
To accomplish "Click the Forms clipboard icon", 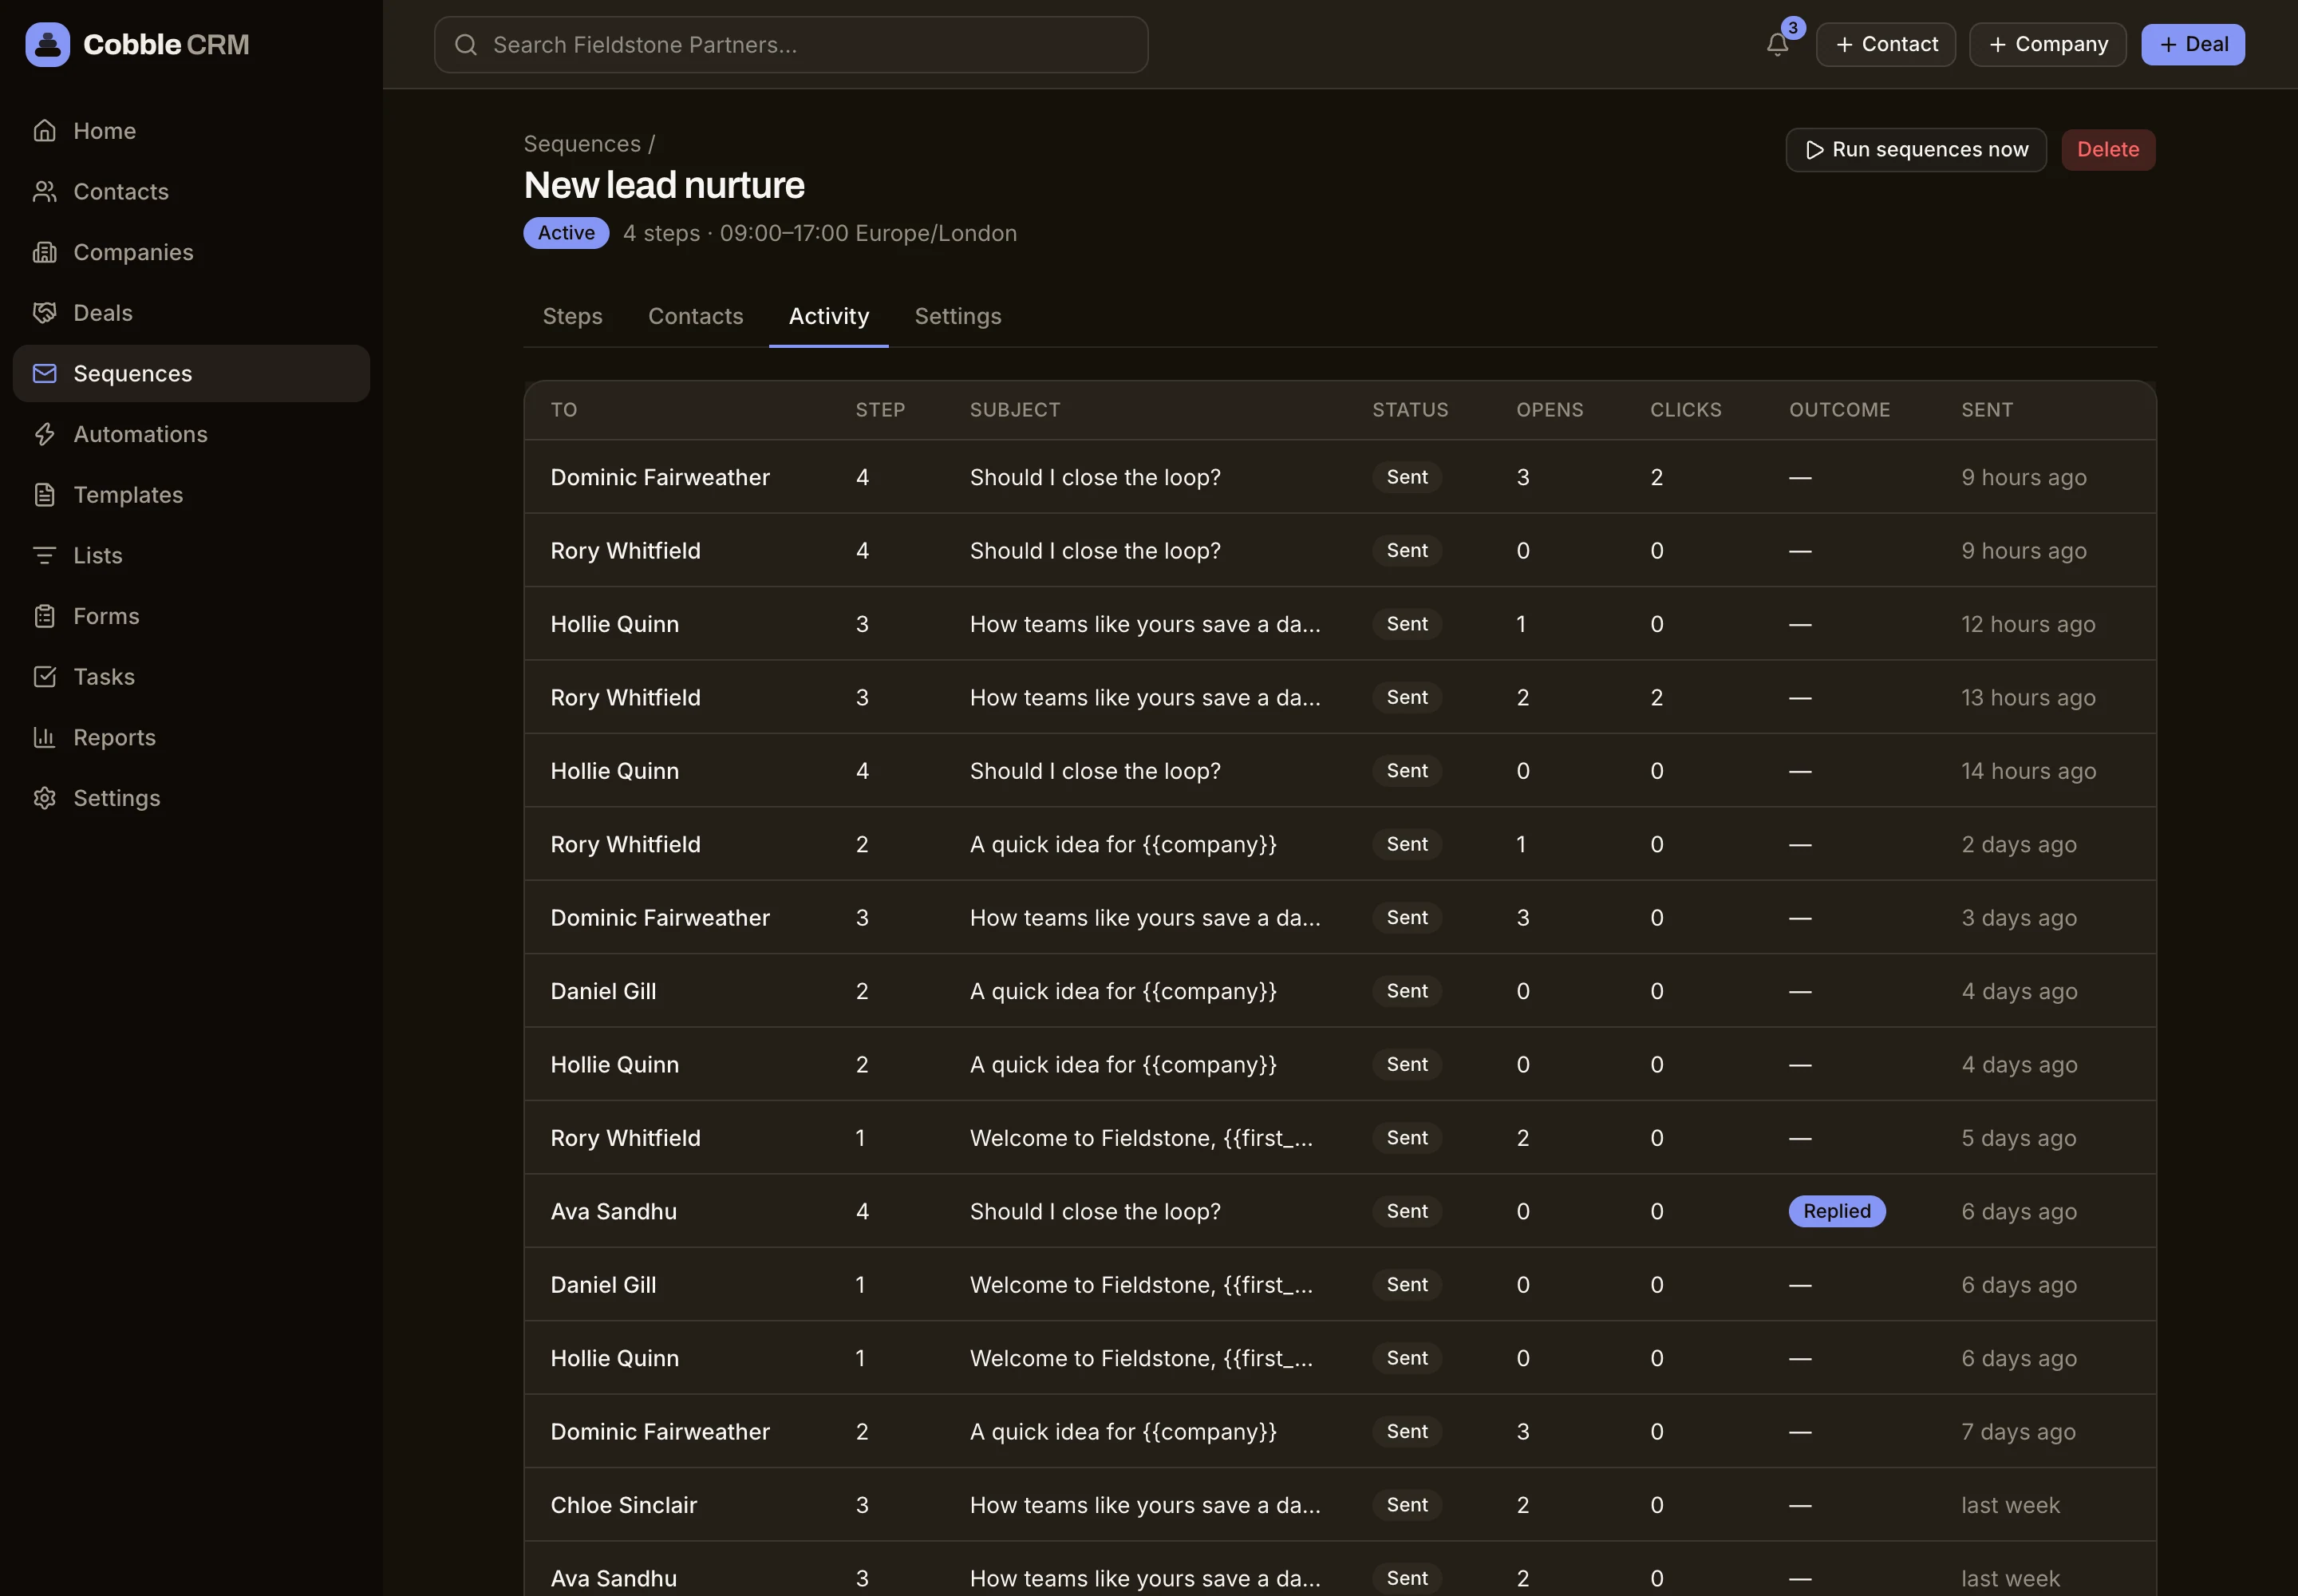I will pos(44,616).
